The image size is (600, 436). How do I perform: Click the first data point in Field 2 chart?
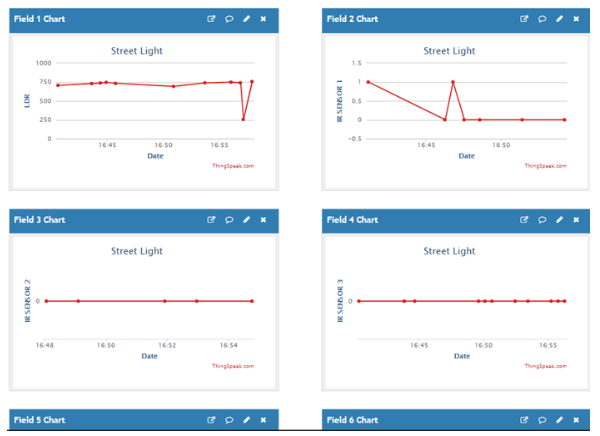coord(368,82)
